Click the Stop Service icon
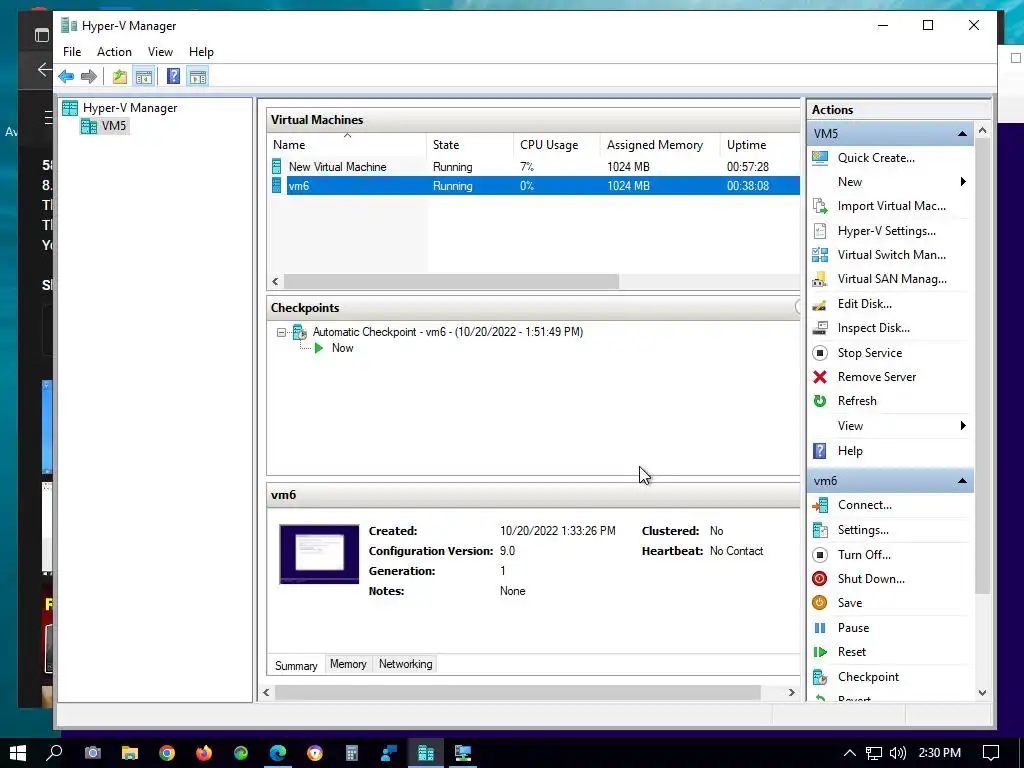Viewport: 1024px width, 768px height. [x=820, y=353]
